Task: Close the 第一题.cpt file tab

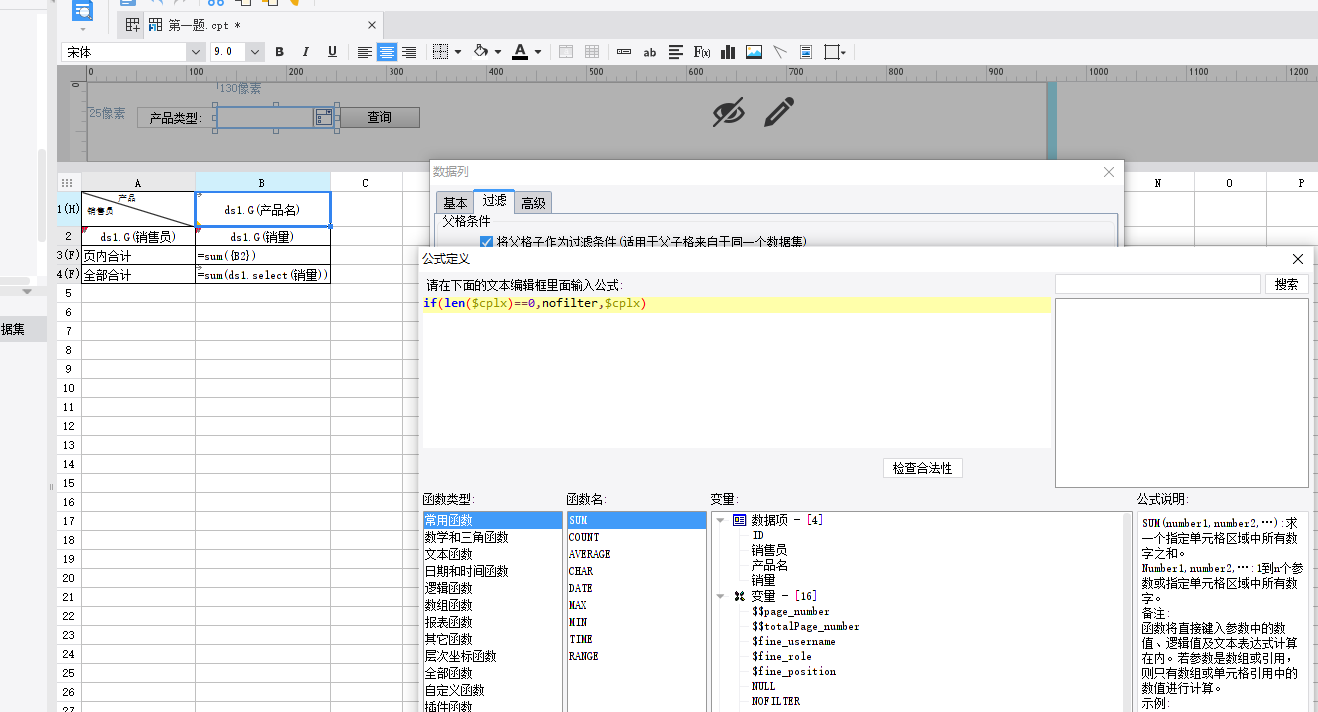Action: pos(372,25)
